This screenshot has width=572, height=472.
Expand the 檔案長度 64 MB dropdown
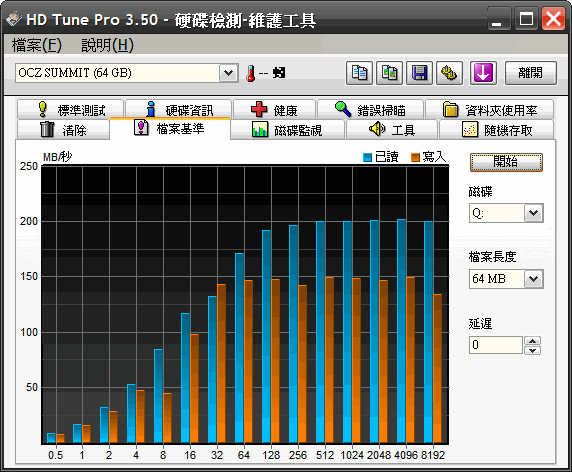pyautogui.click(x=533, y=279)
